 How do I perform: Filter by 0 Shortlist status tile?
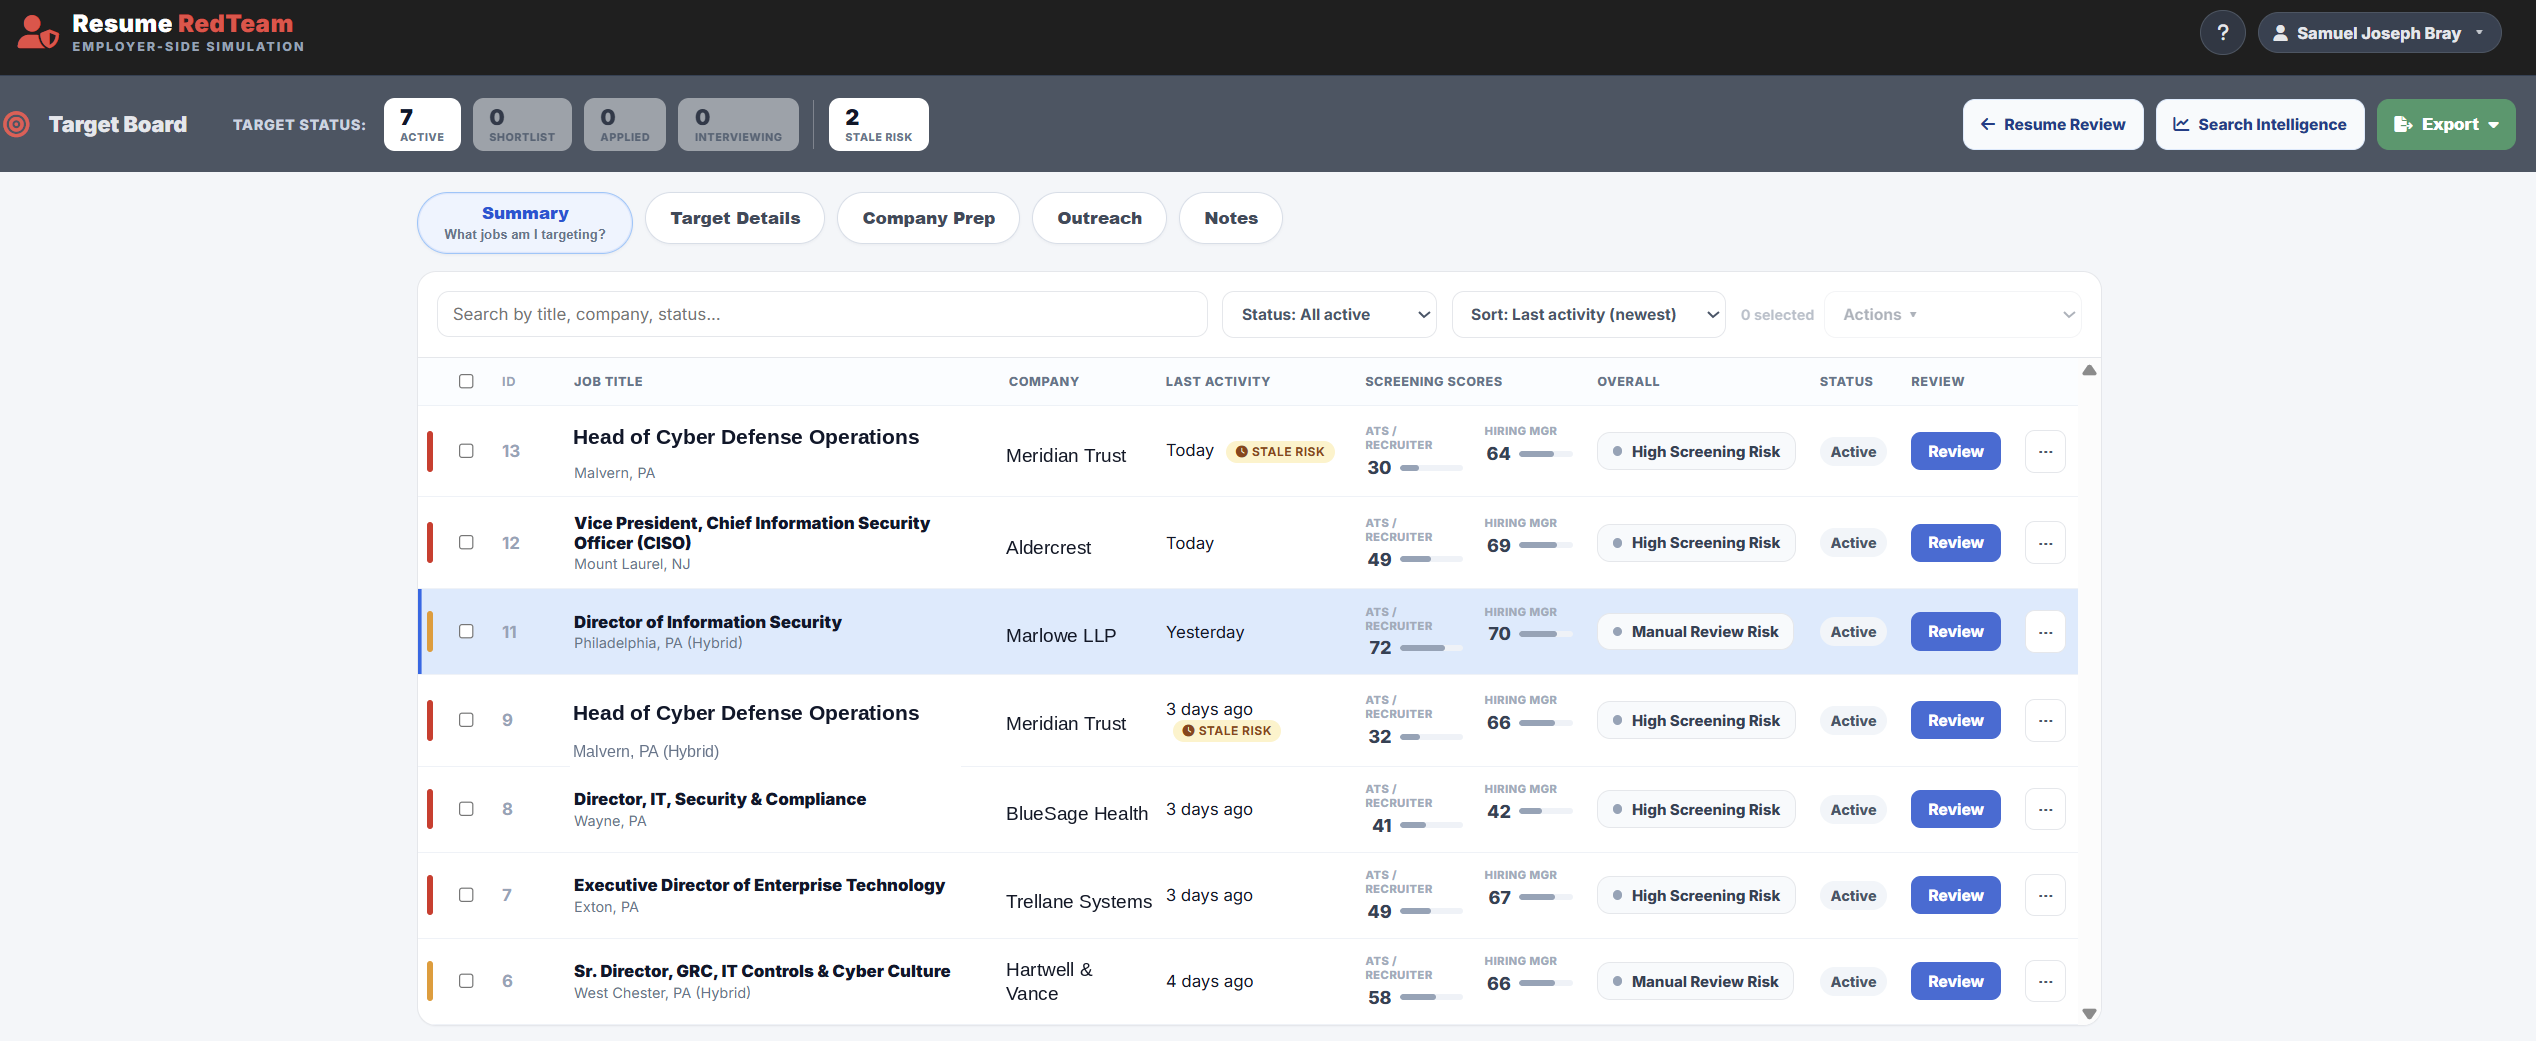click(x=522, y=125)
